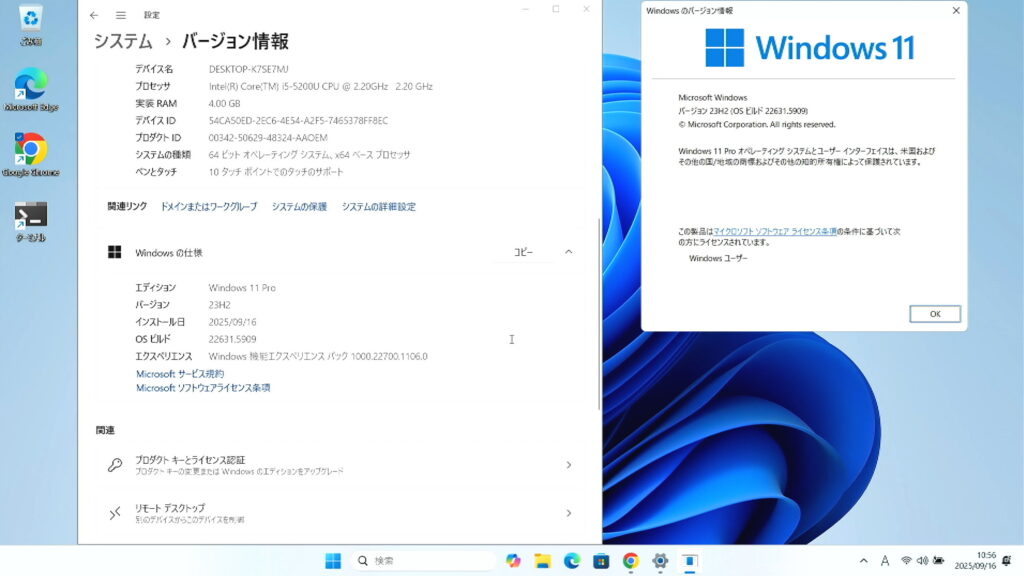Click the Windows Start button
The image size is (1024, 576).
tap(333, 561)
